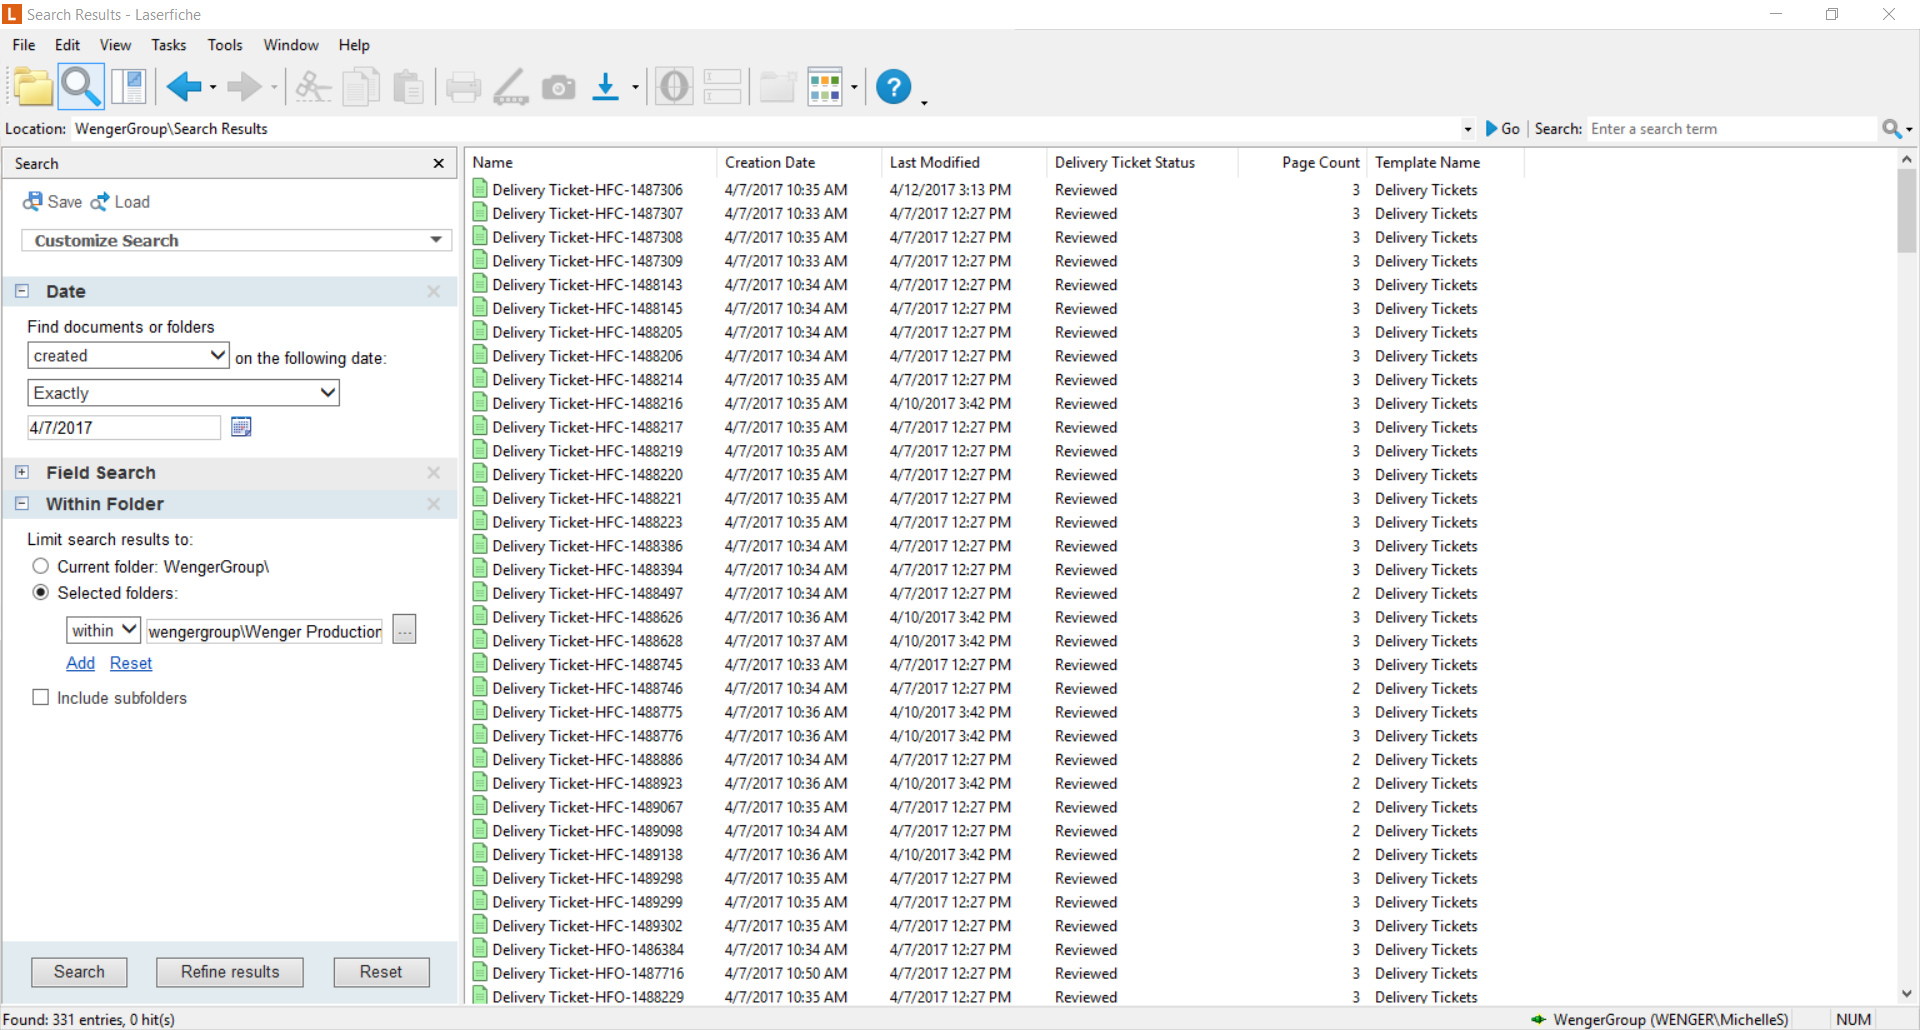Screen dimensions: 1920x1030
Task: Open the Tools menu
Action: tap(225, 45)
